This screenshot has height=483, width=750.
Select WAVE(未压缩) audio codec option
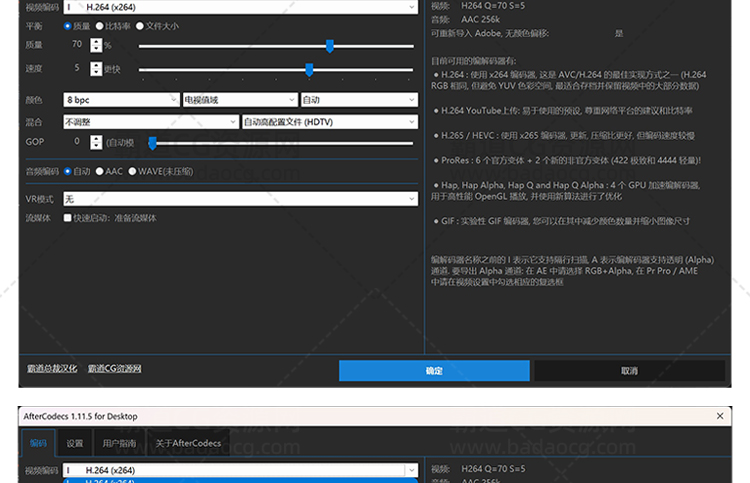click(x=132, y=171)
